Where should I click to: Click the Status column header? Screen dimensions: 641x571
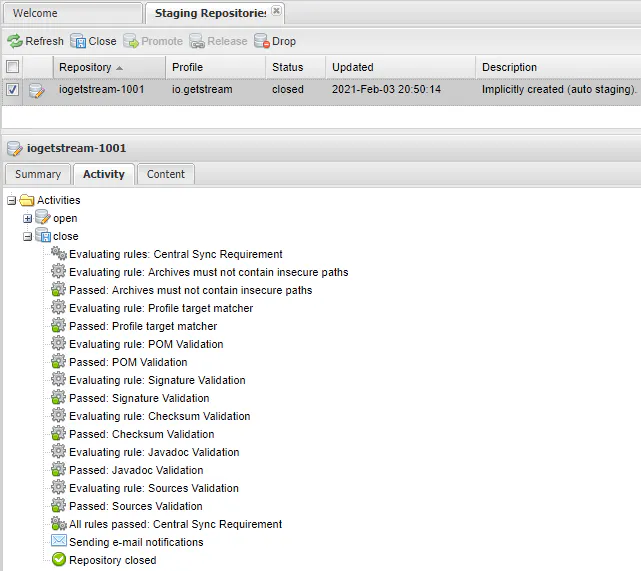(296, 67)
